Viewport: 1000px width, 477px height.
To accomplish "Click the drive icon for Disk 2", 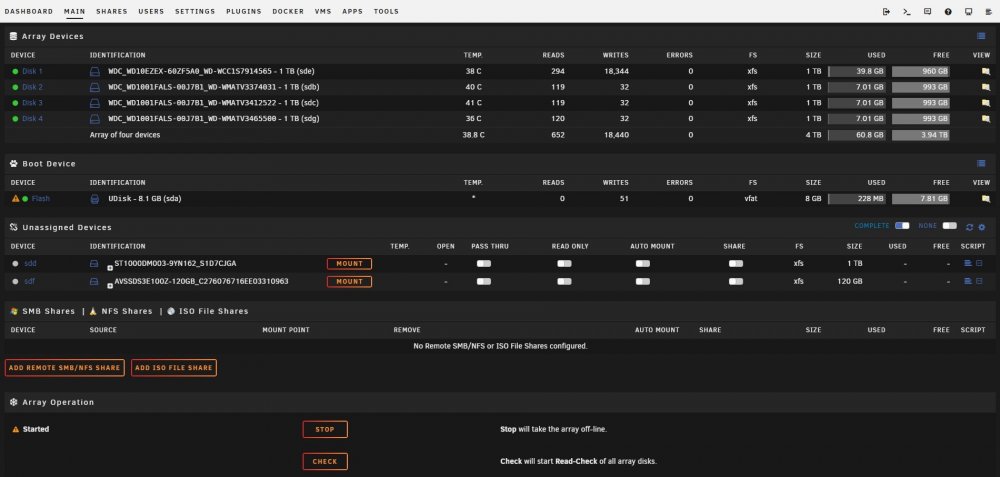I will pyautogui.click(x=94, y=87).
